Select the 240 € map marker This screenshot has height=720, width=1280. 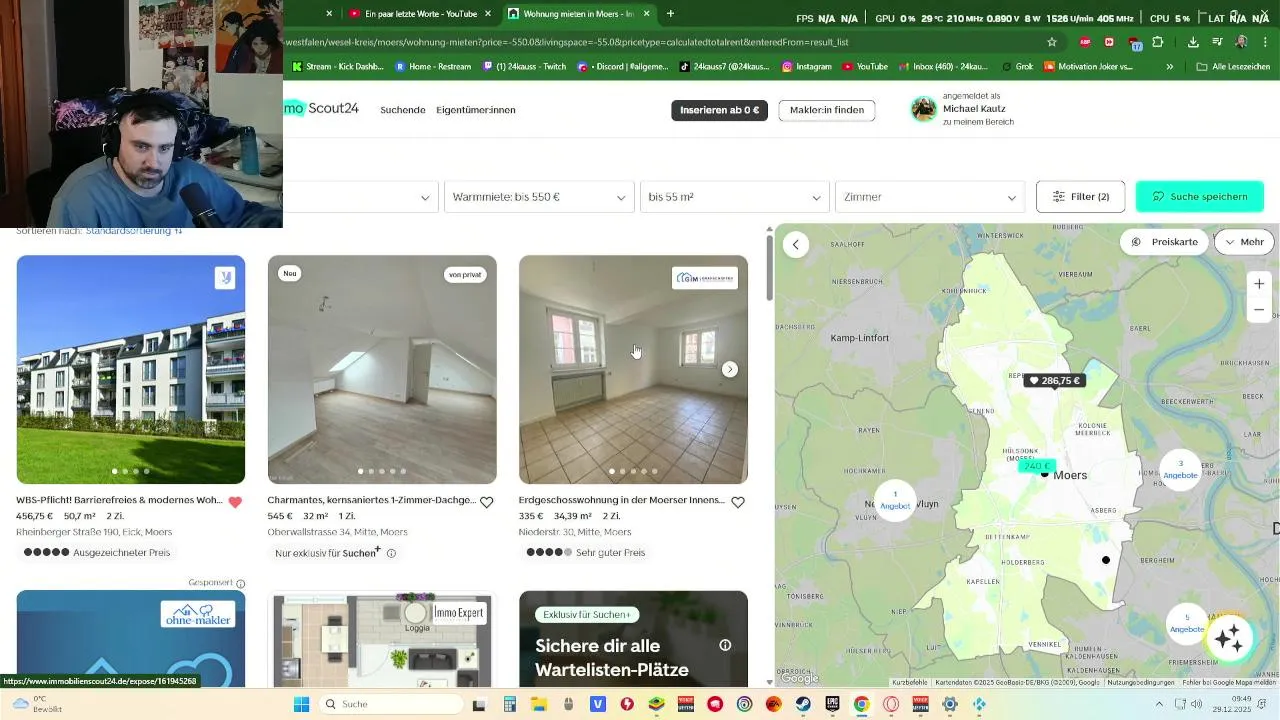coord(1036,466)
